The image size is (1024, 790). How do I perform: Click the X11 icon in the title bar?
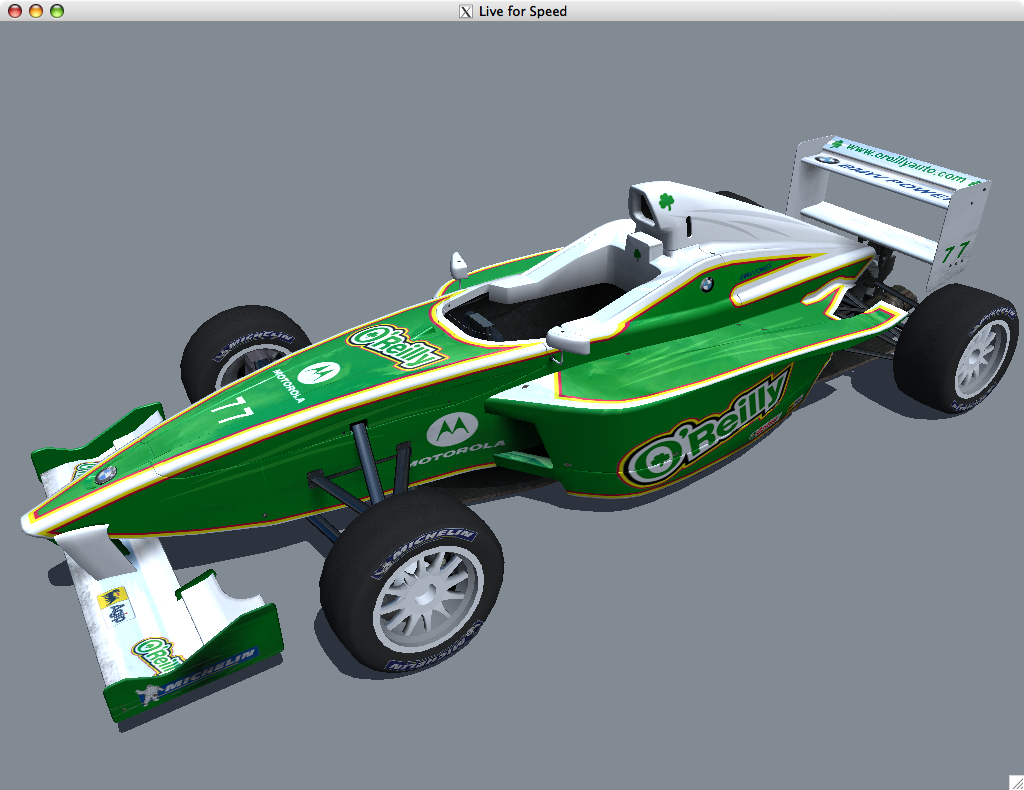(466, 11)
